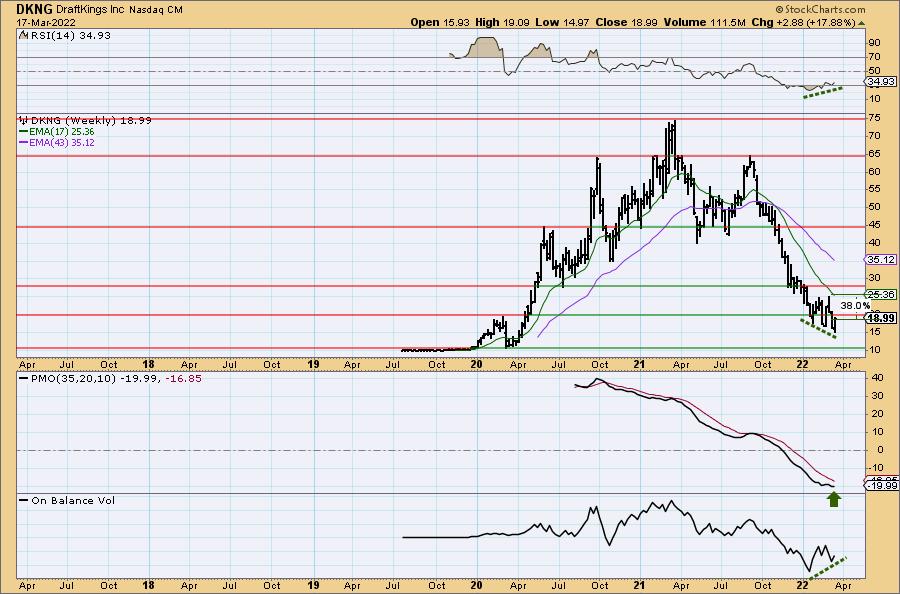The image size is (900, 594).
Task: Click the 75 label on the price axis
Action: click(x=875, y=118)
